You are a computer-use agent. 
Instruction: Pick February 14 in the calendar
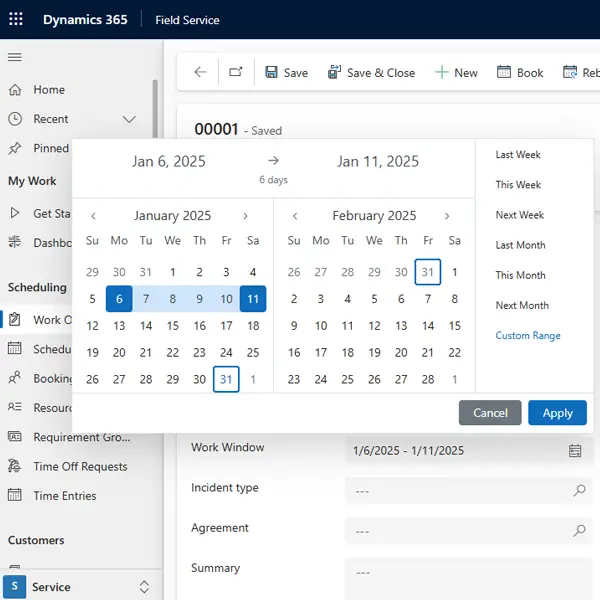point(428,326)
